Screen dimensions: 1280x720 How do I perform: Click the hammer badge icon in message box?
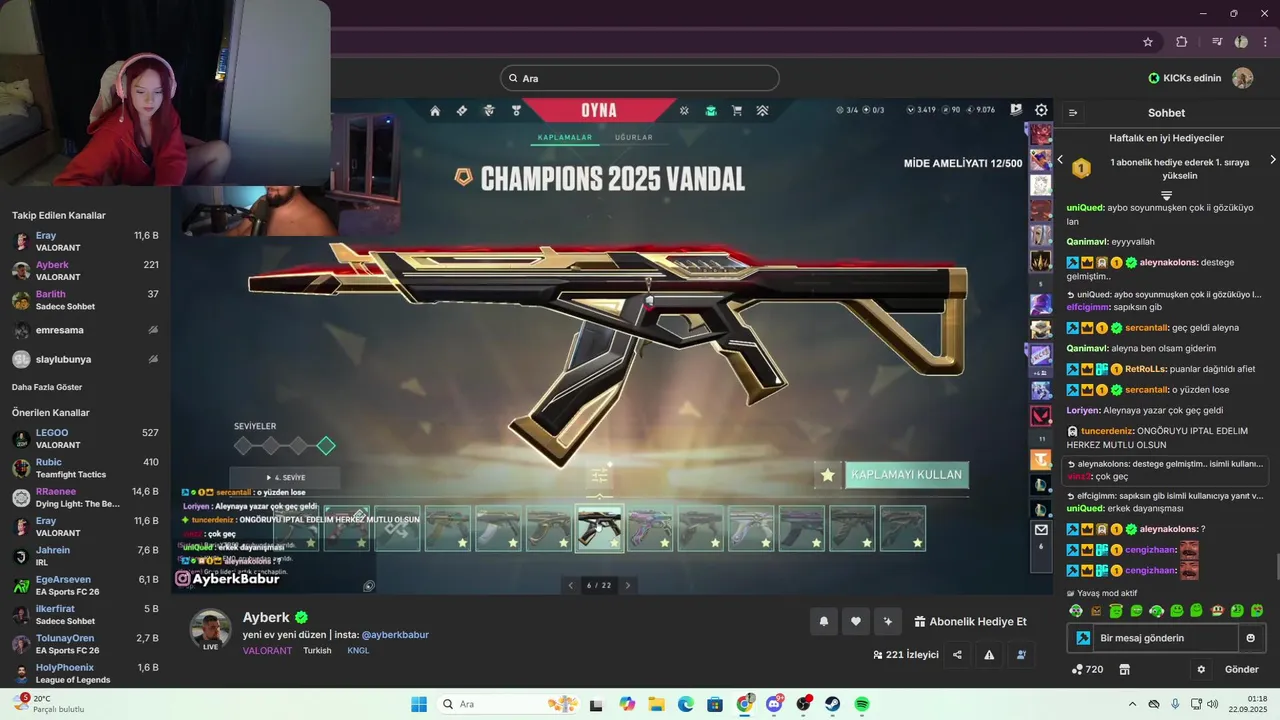pyautogui.click(x=1082, y=638)
